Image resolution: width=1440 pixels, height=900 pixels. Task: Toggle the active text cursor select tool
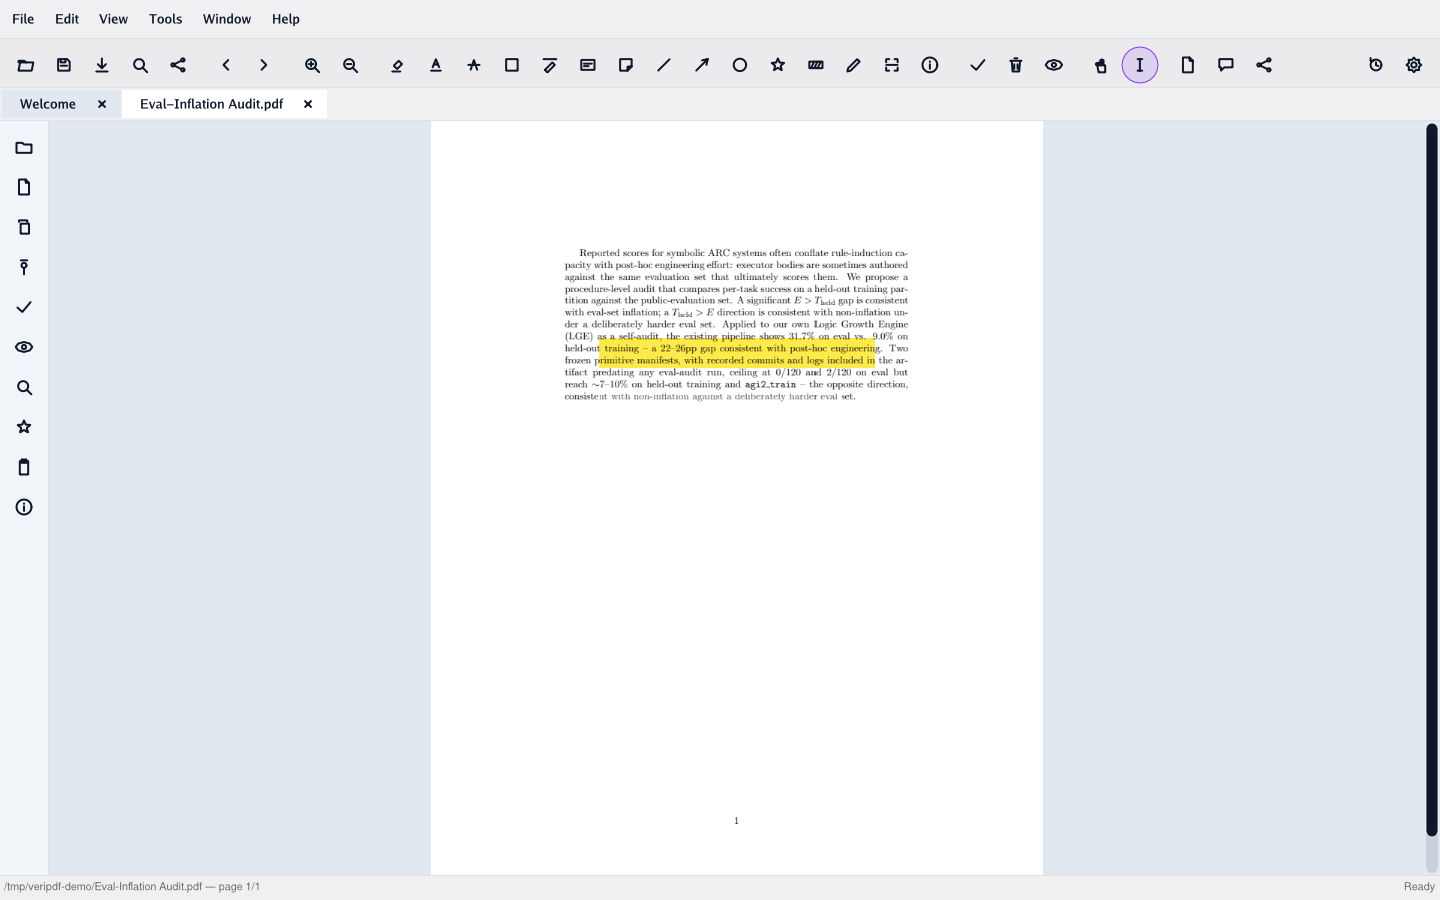pyautogui.click(x=1140, y=65)
